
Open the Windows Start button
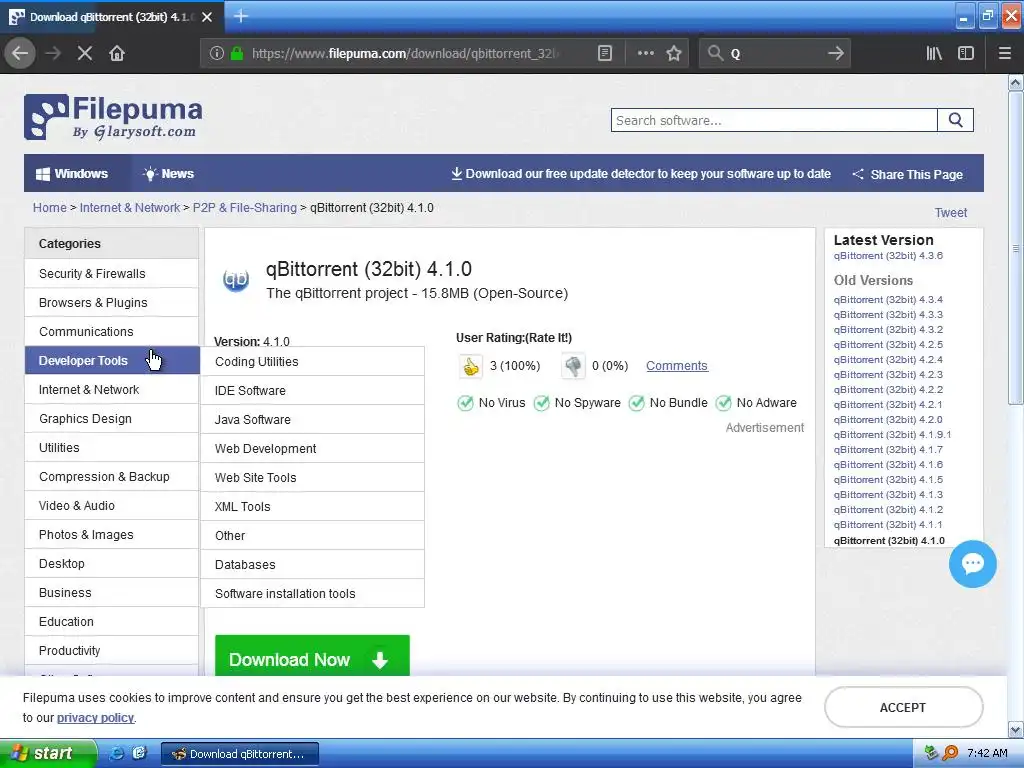tap(48, 753)
